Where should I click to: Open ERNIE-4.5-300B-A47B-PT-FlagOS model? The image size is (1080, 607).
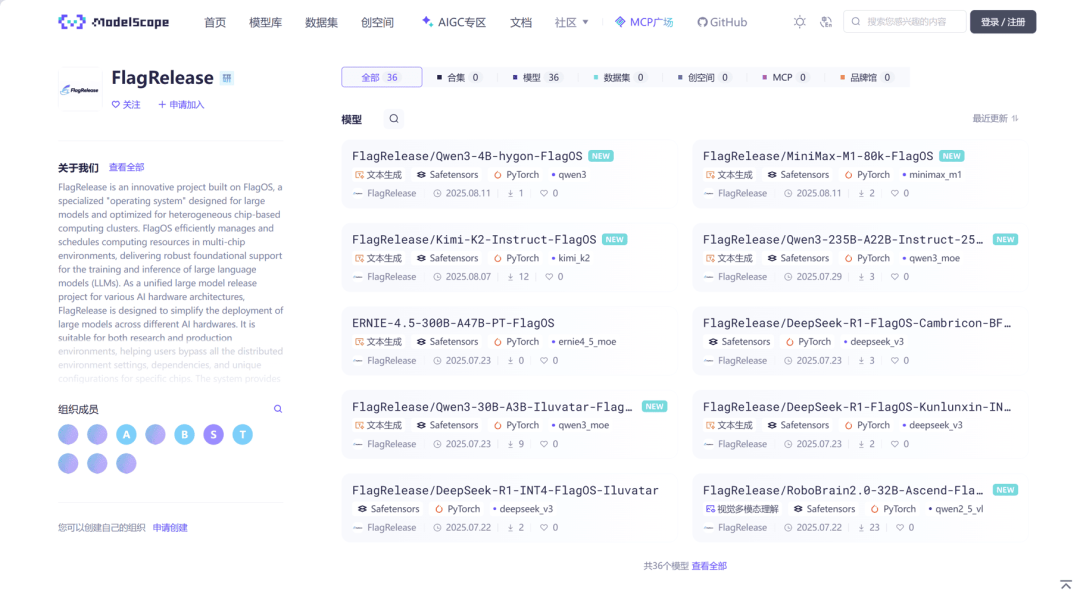click(453, 323)
